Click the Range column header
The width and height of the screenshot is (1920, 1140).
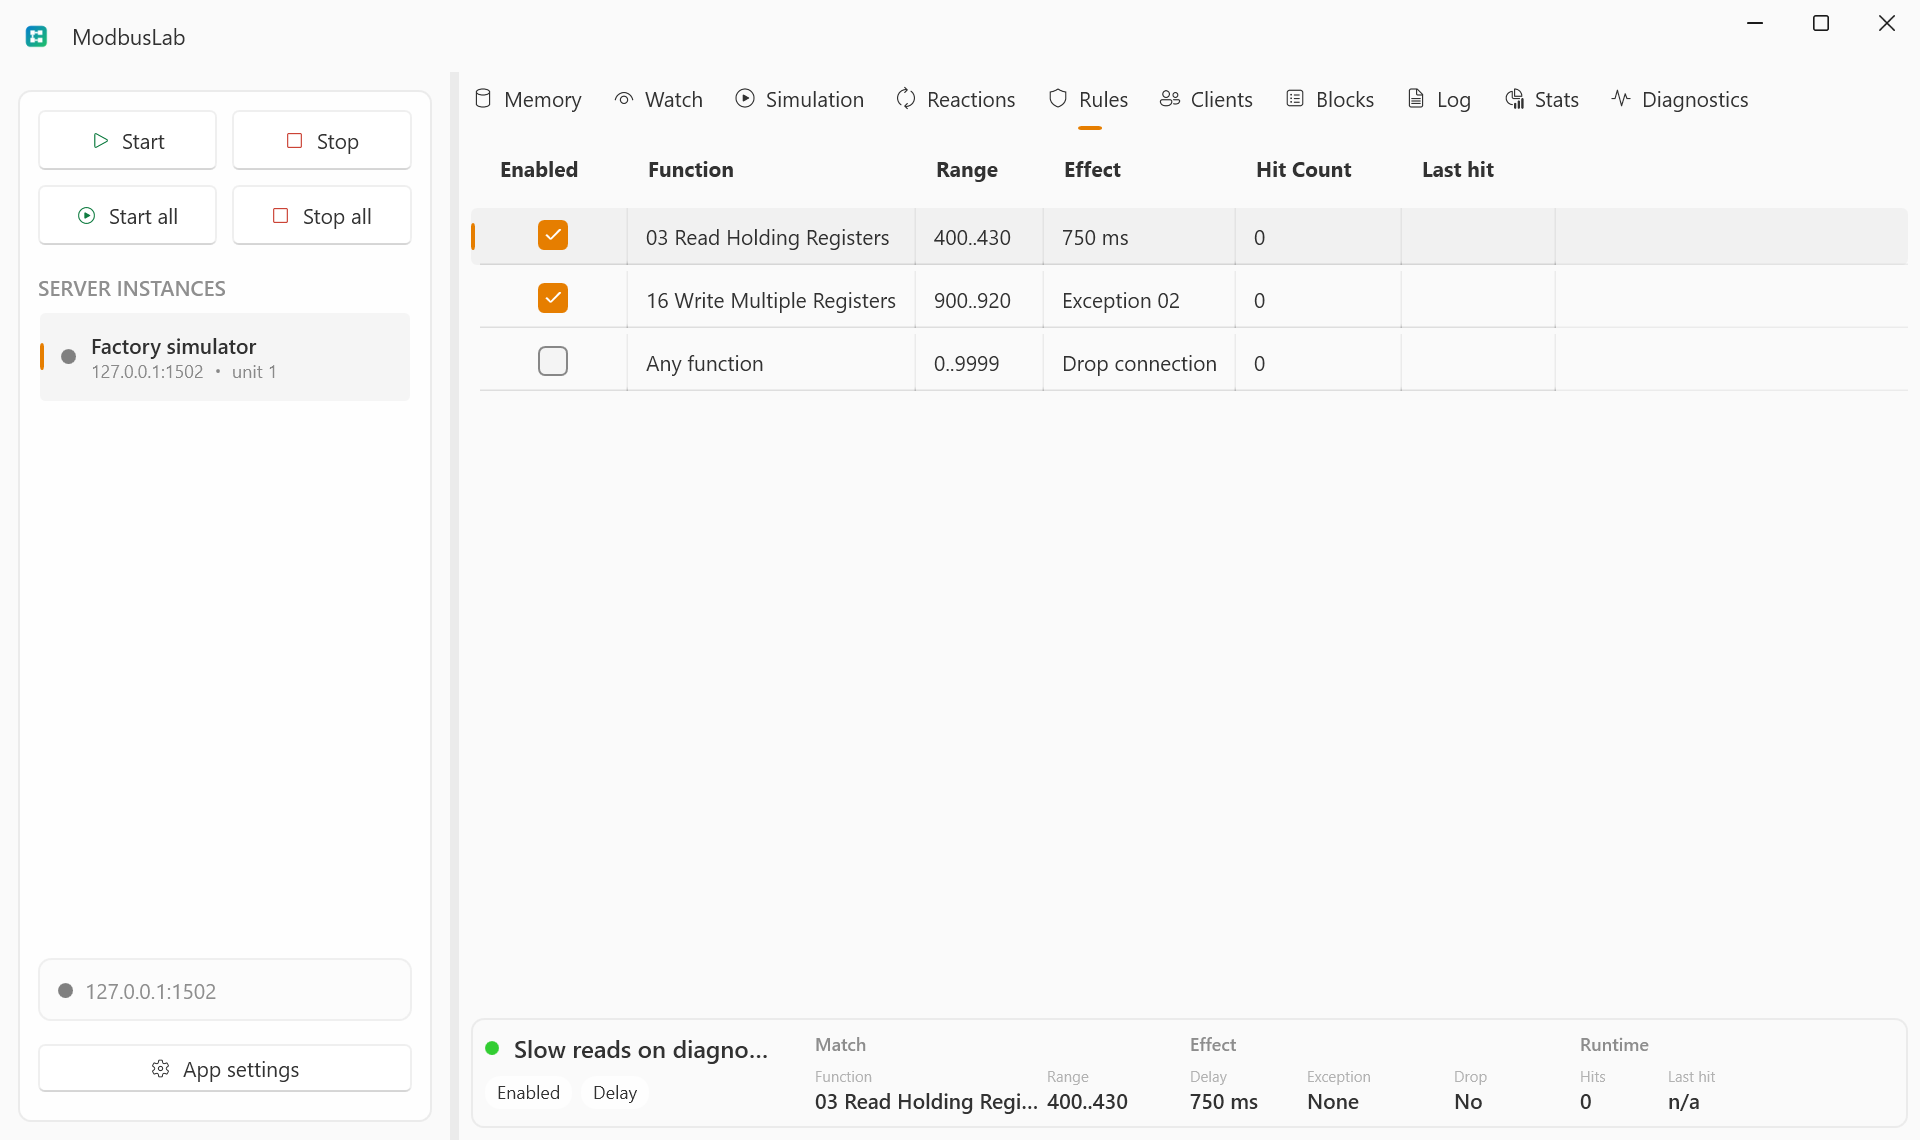[967, 170]
